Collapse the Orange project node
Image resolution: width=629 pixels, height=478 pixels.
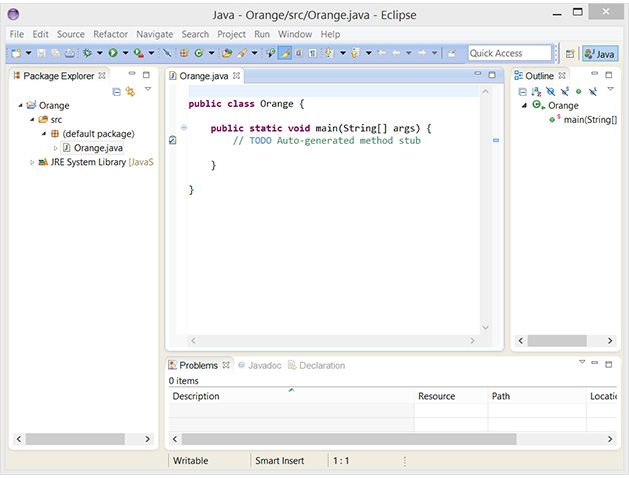tap(20, 105)
